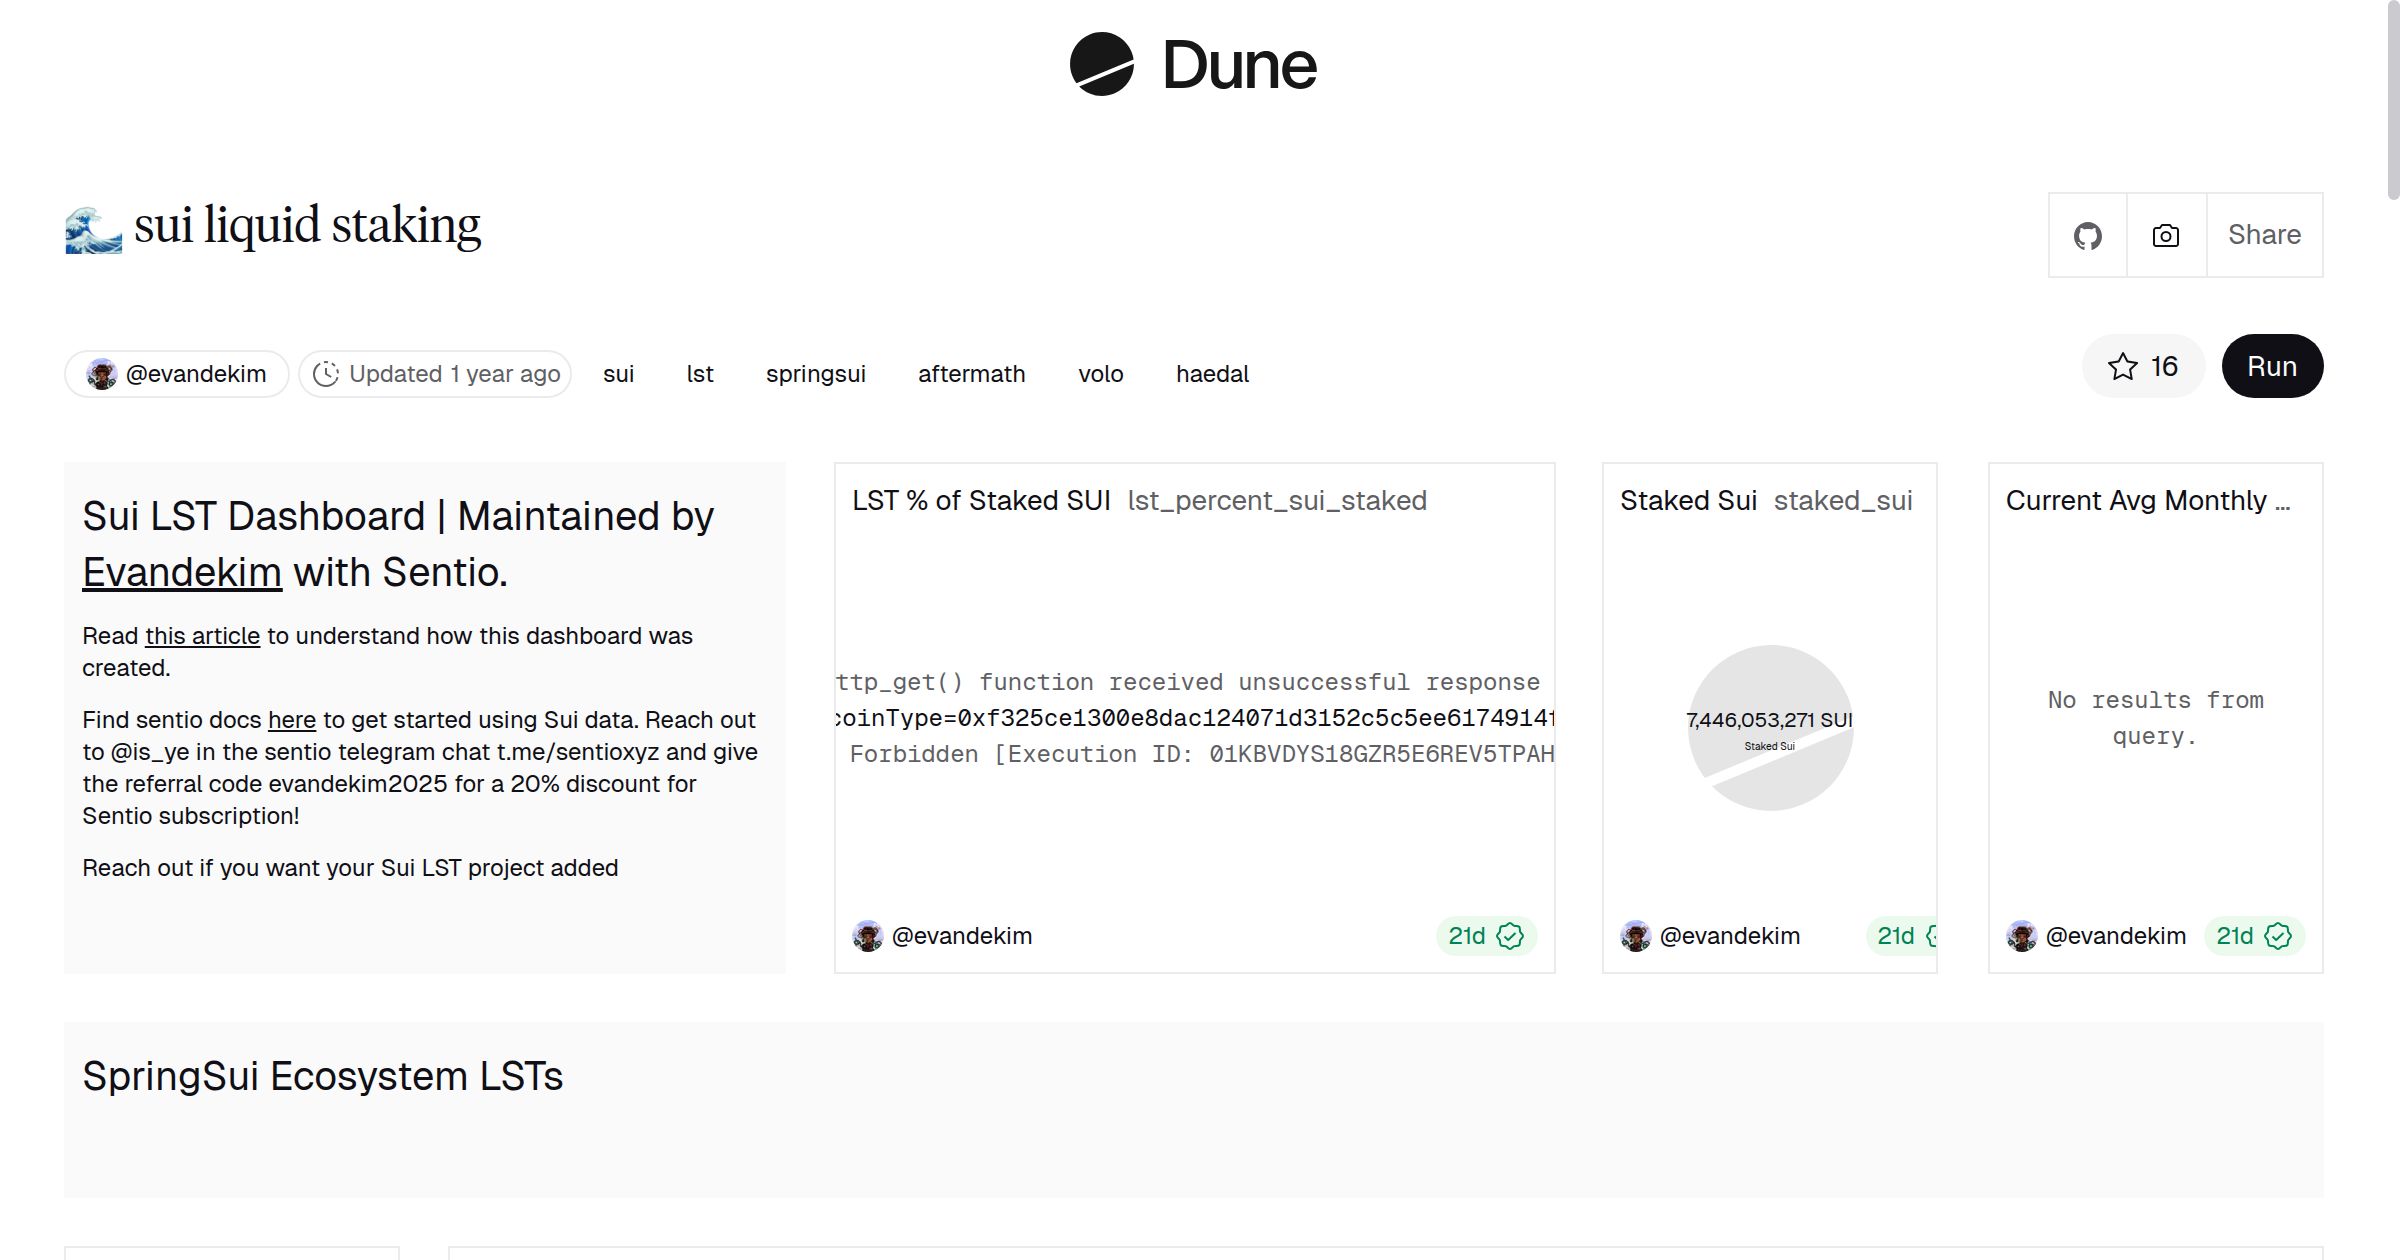Click the page vertical scrollbar
The height and width of the screenshot is (1260, 2400).
point(2392,100)
